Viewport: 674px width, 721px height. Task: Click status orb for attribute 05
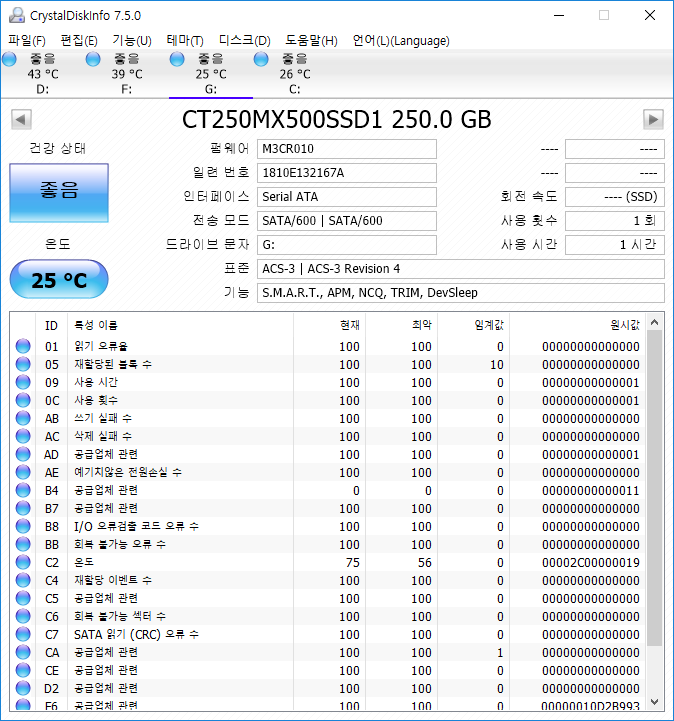pos(23,364)
